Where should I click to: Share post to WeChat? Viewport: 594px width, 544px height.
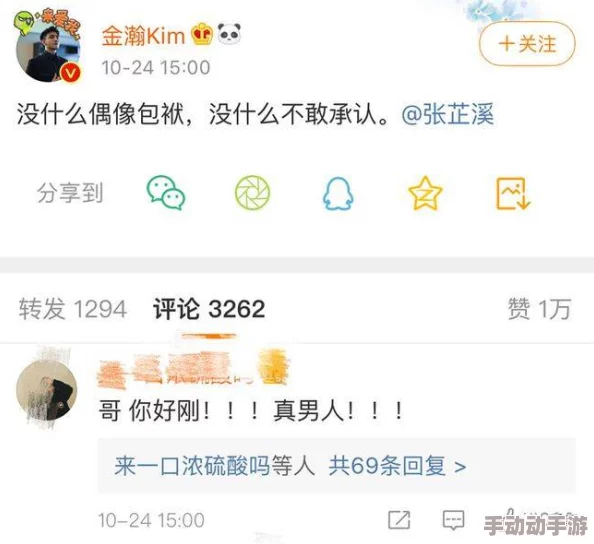[x=166, y=192]
